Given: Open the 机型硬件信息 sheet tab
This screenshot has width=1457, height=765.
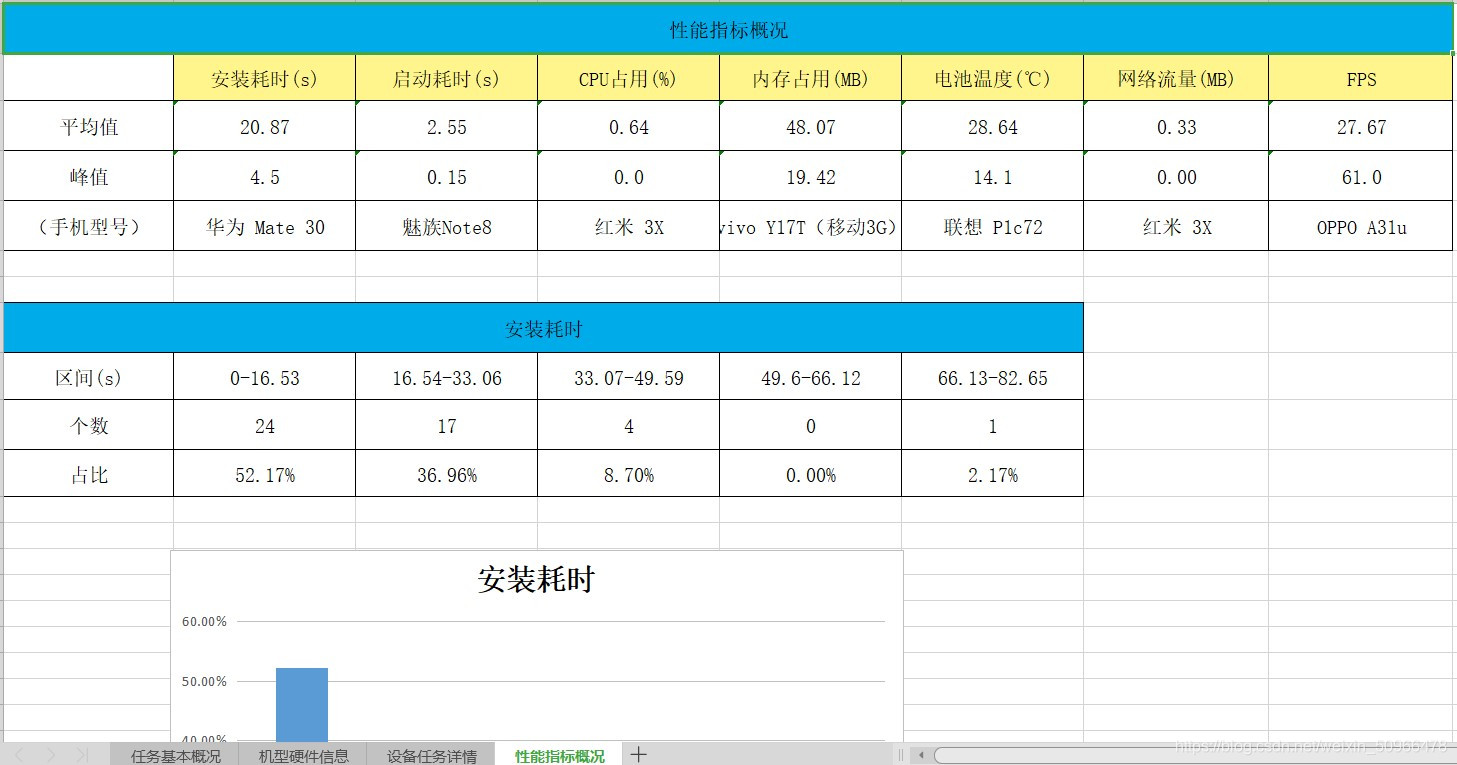Looking at the screenshot, I should 302,755.
